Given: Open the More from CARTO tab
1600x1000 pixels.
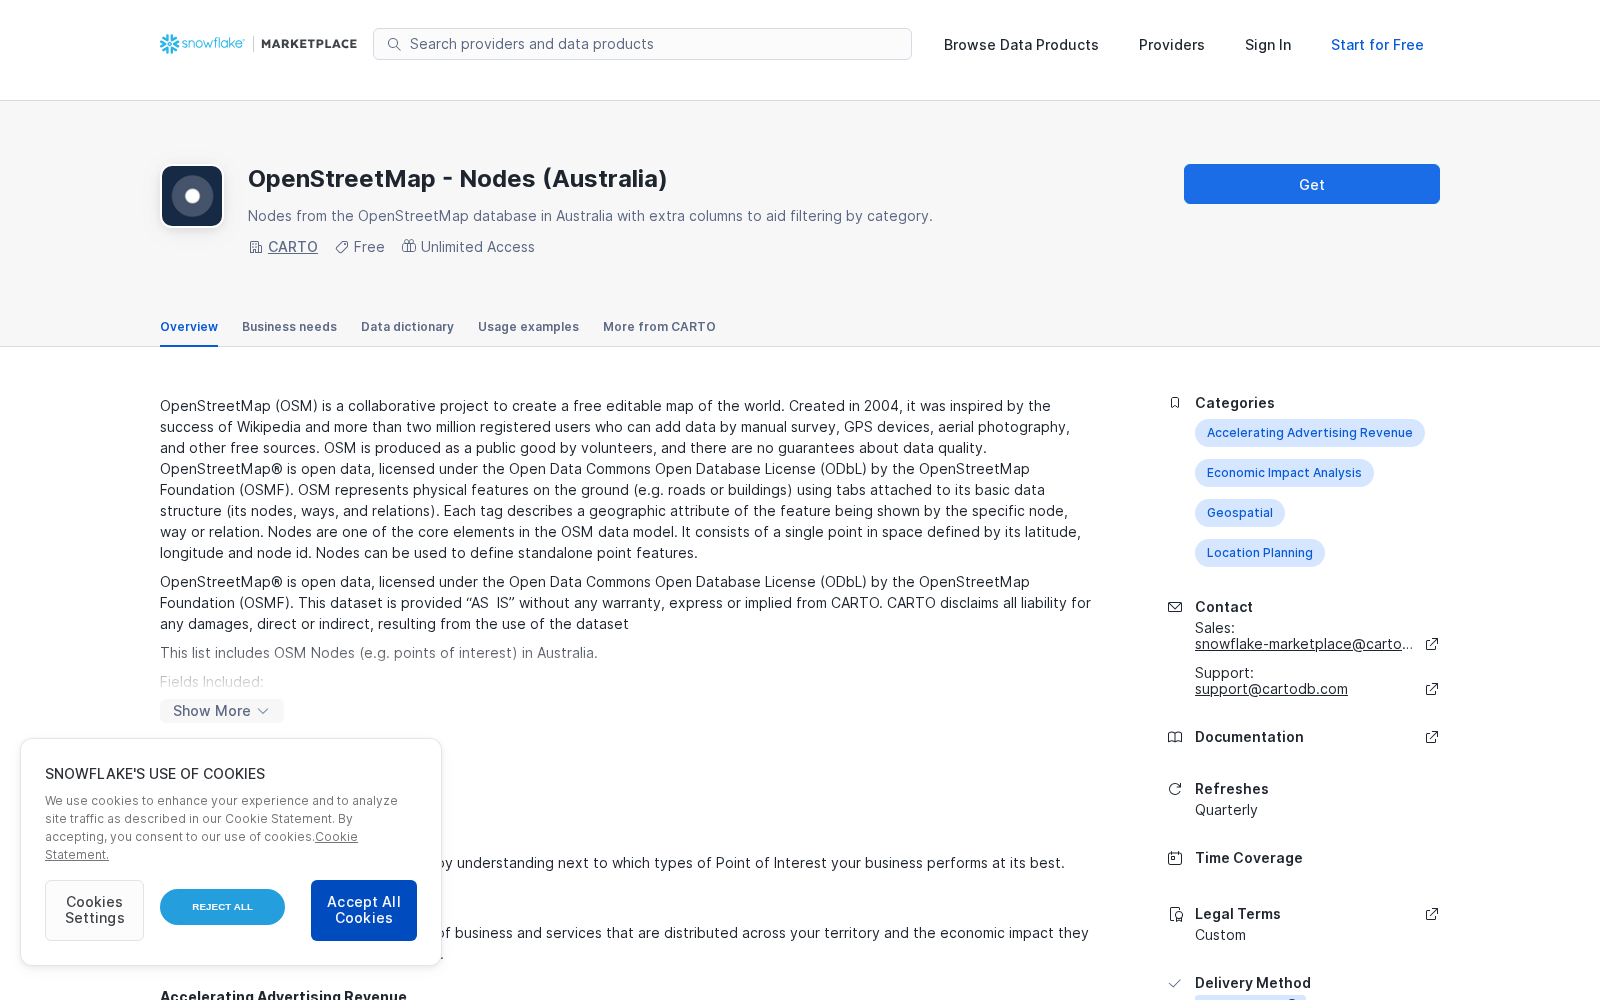Looking at the screenshot, I should pyautogui.click(x=659, y=327).
